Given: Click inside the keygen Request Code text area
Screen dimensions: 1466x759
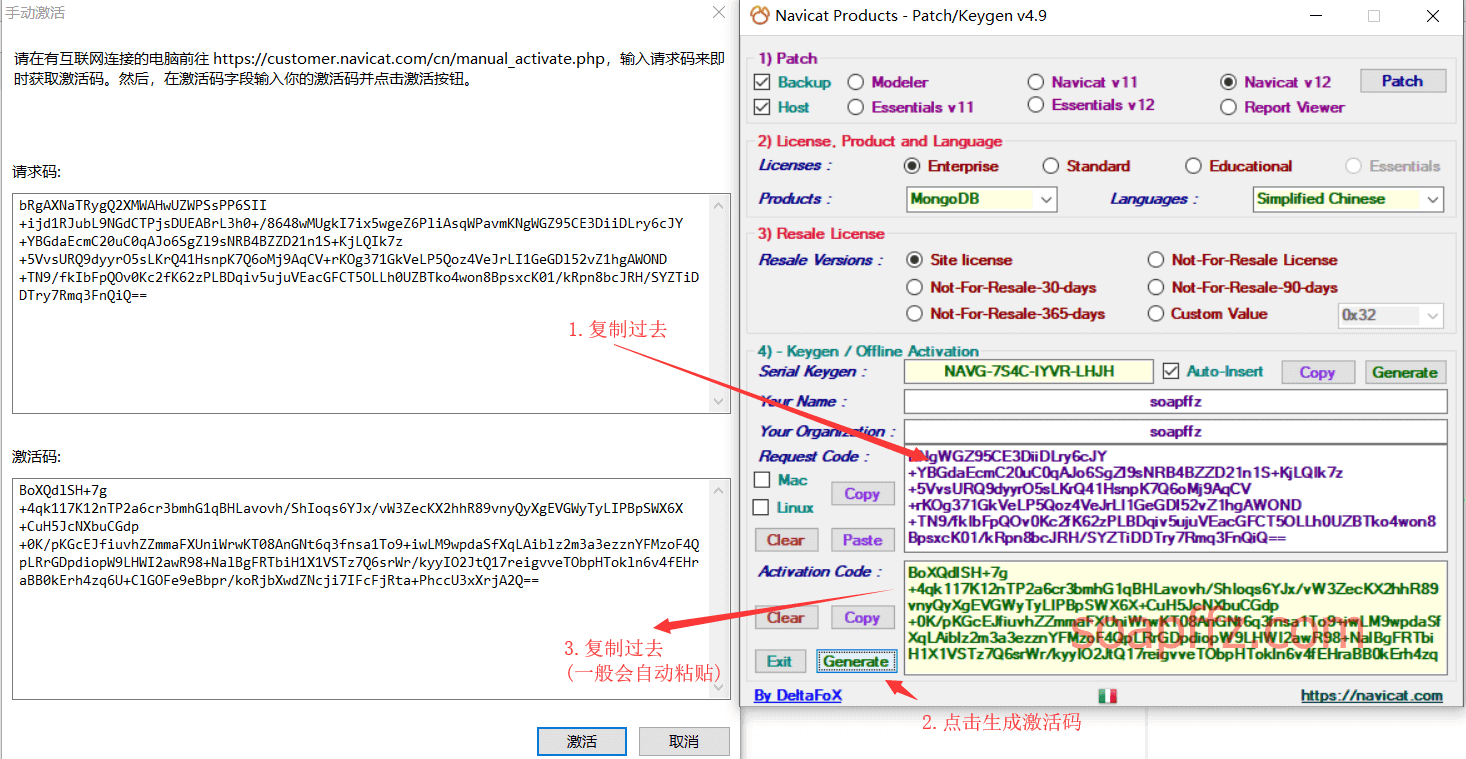Looking at the screenshot, I should pyautogui.click(x=1176, y=498).
